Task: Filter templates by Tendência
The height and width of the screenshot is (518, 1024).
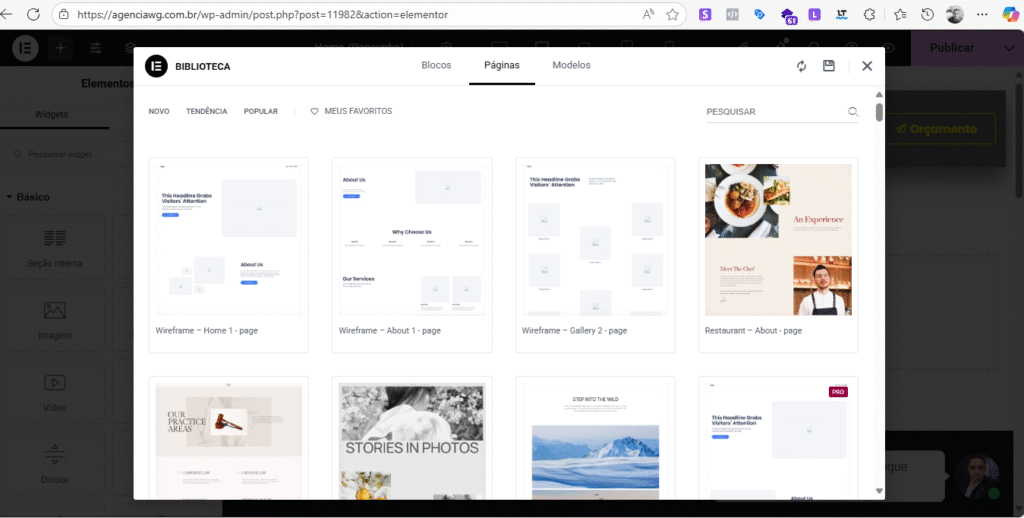Action: (206, 112)
